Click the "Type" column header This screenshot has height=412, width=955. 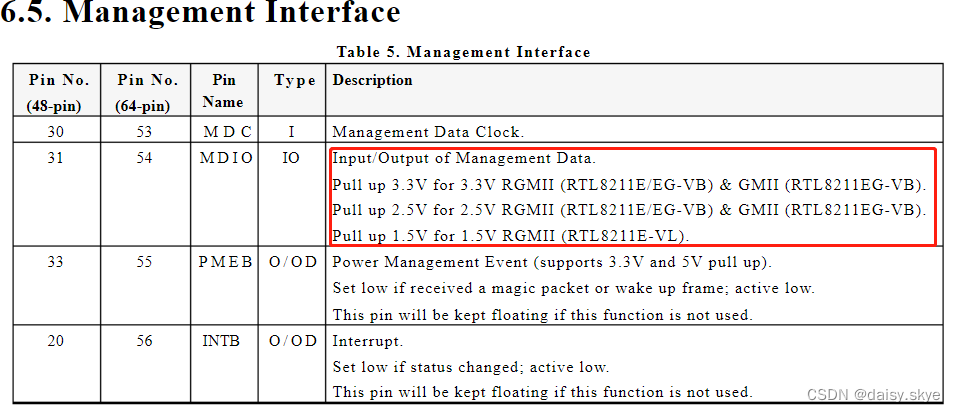coord(294,80)
